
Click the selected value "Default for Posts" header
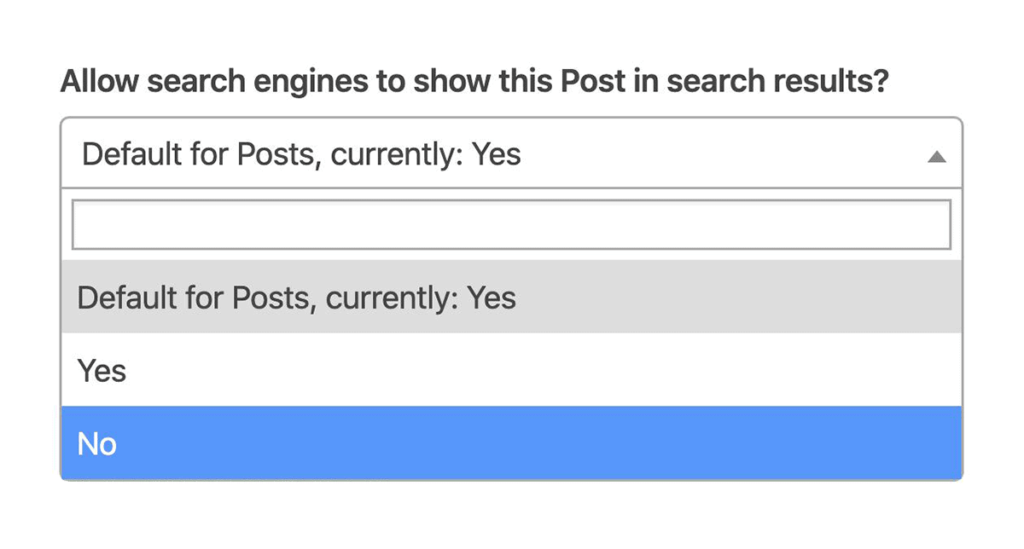[x=301, y=155]
